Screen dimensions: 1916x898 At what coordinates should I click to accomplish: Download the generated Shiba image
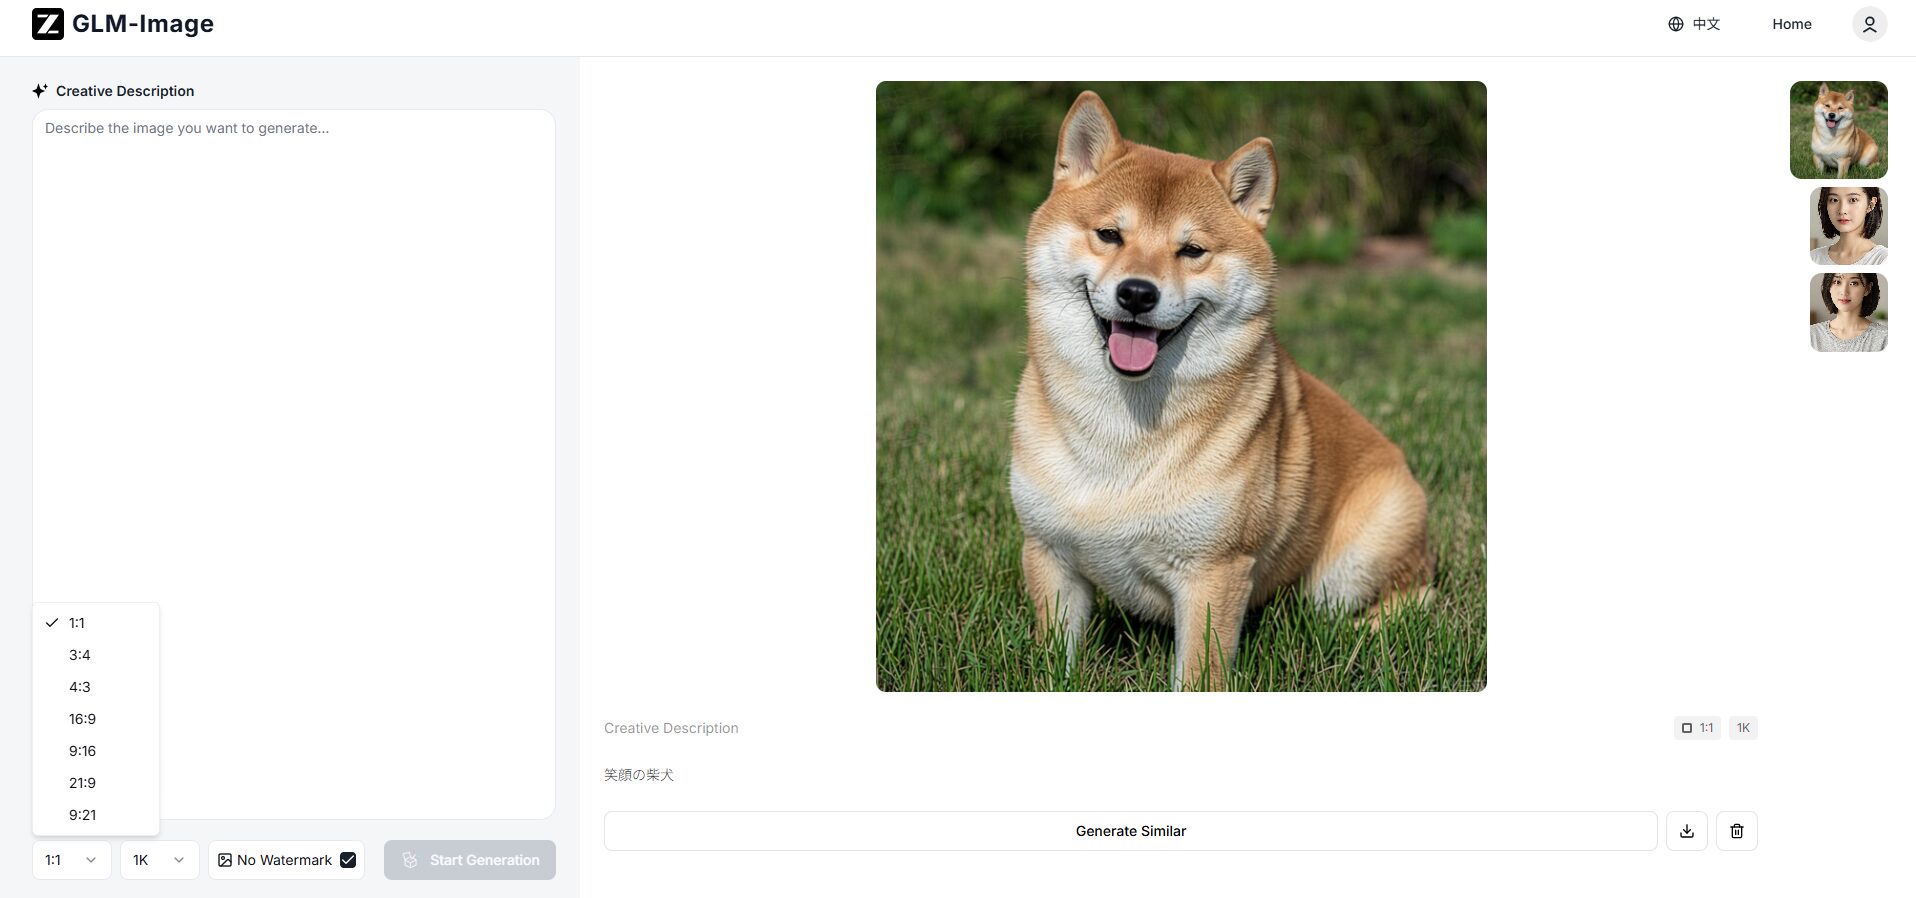pos(1686,831)
